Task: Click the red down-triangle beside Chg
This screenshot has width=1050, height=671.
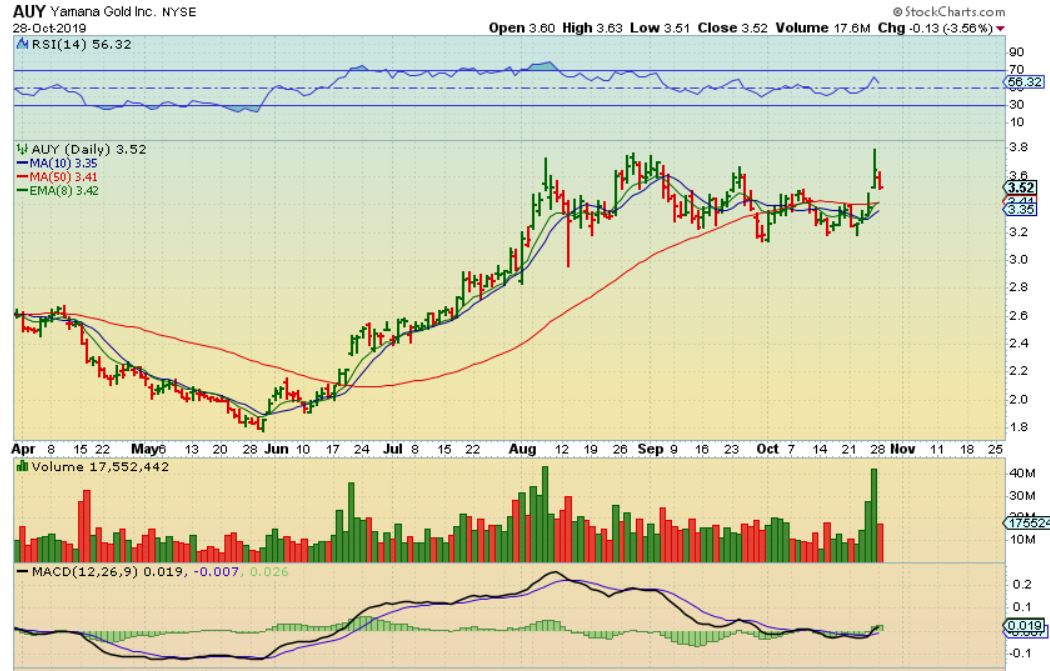Action: pos(1000,29)
